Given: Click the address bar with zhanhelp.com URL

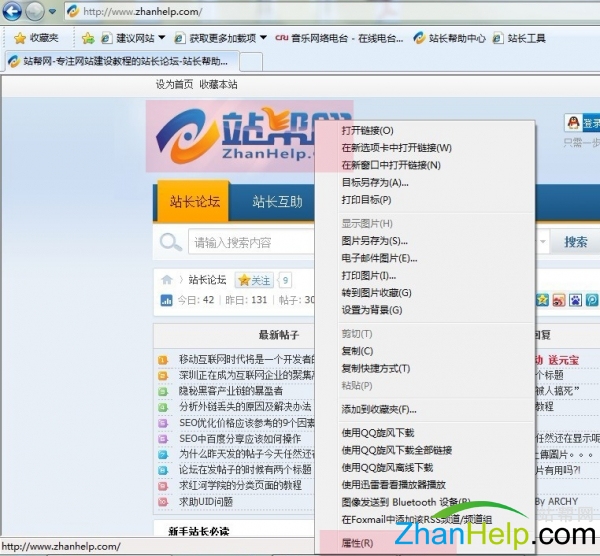Looking at the screenshot, I should coord(331,11).
